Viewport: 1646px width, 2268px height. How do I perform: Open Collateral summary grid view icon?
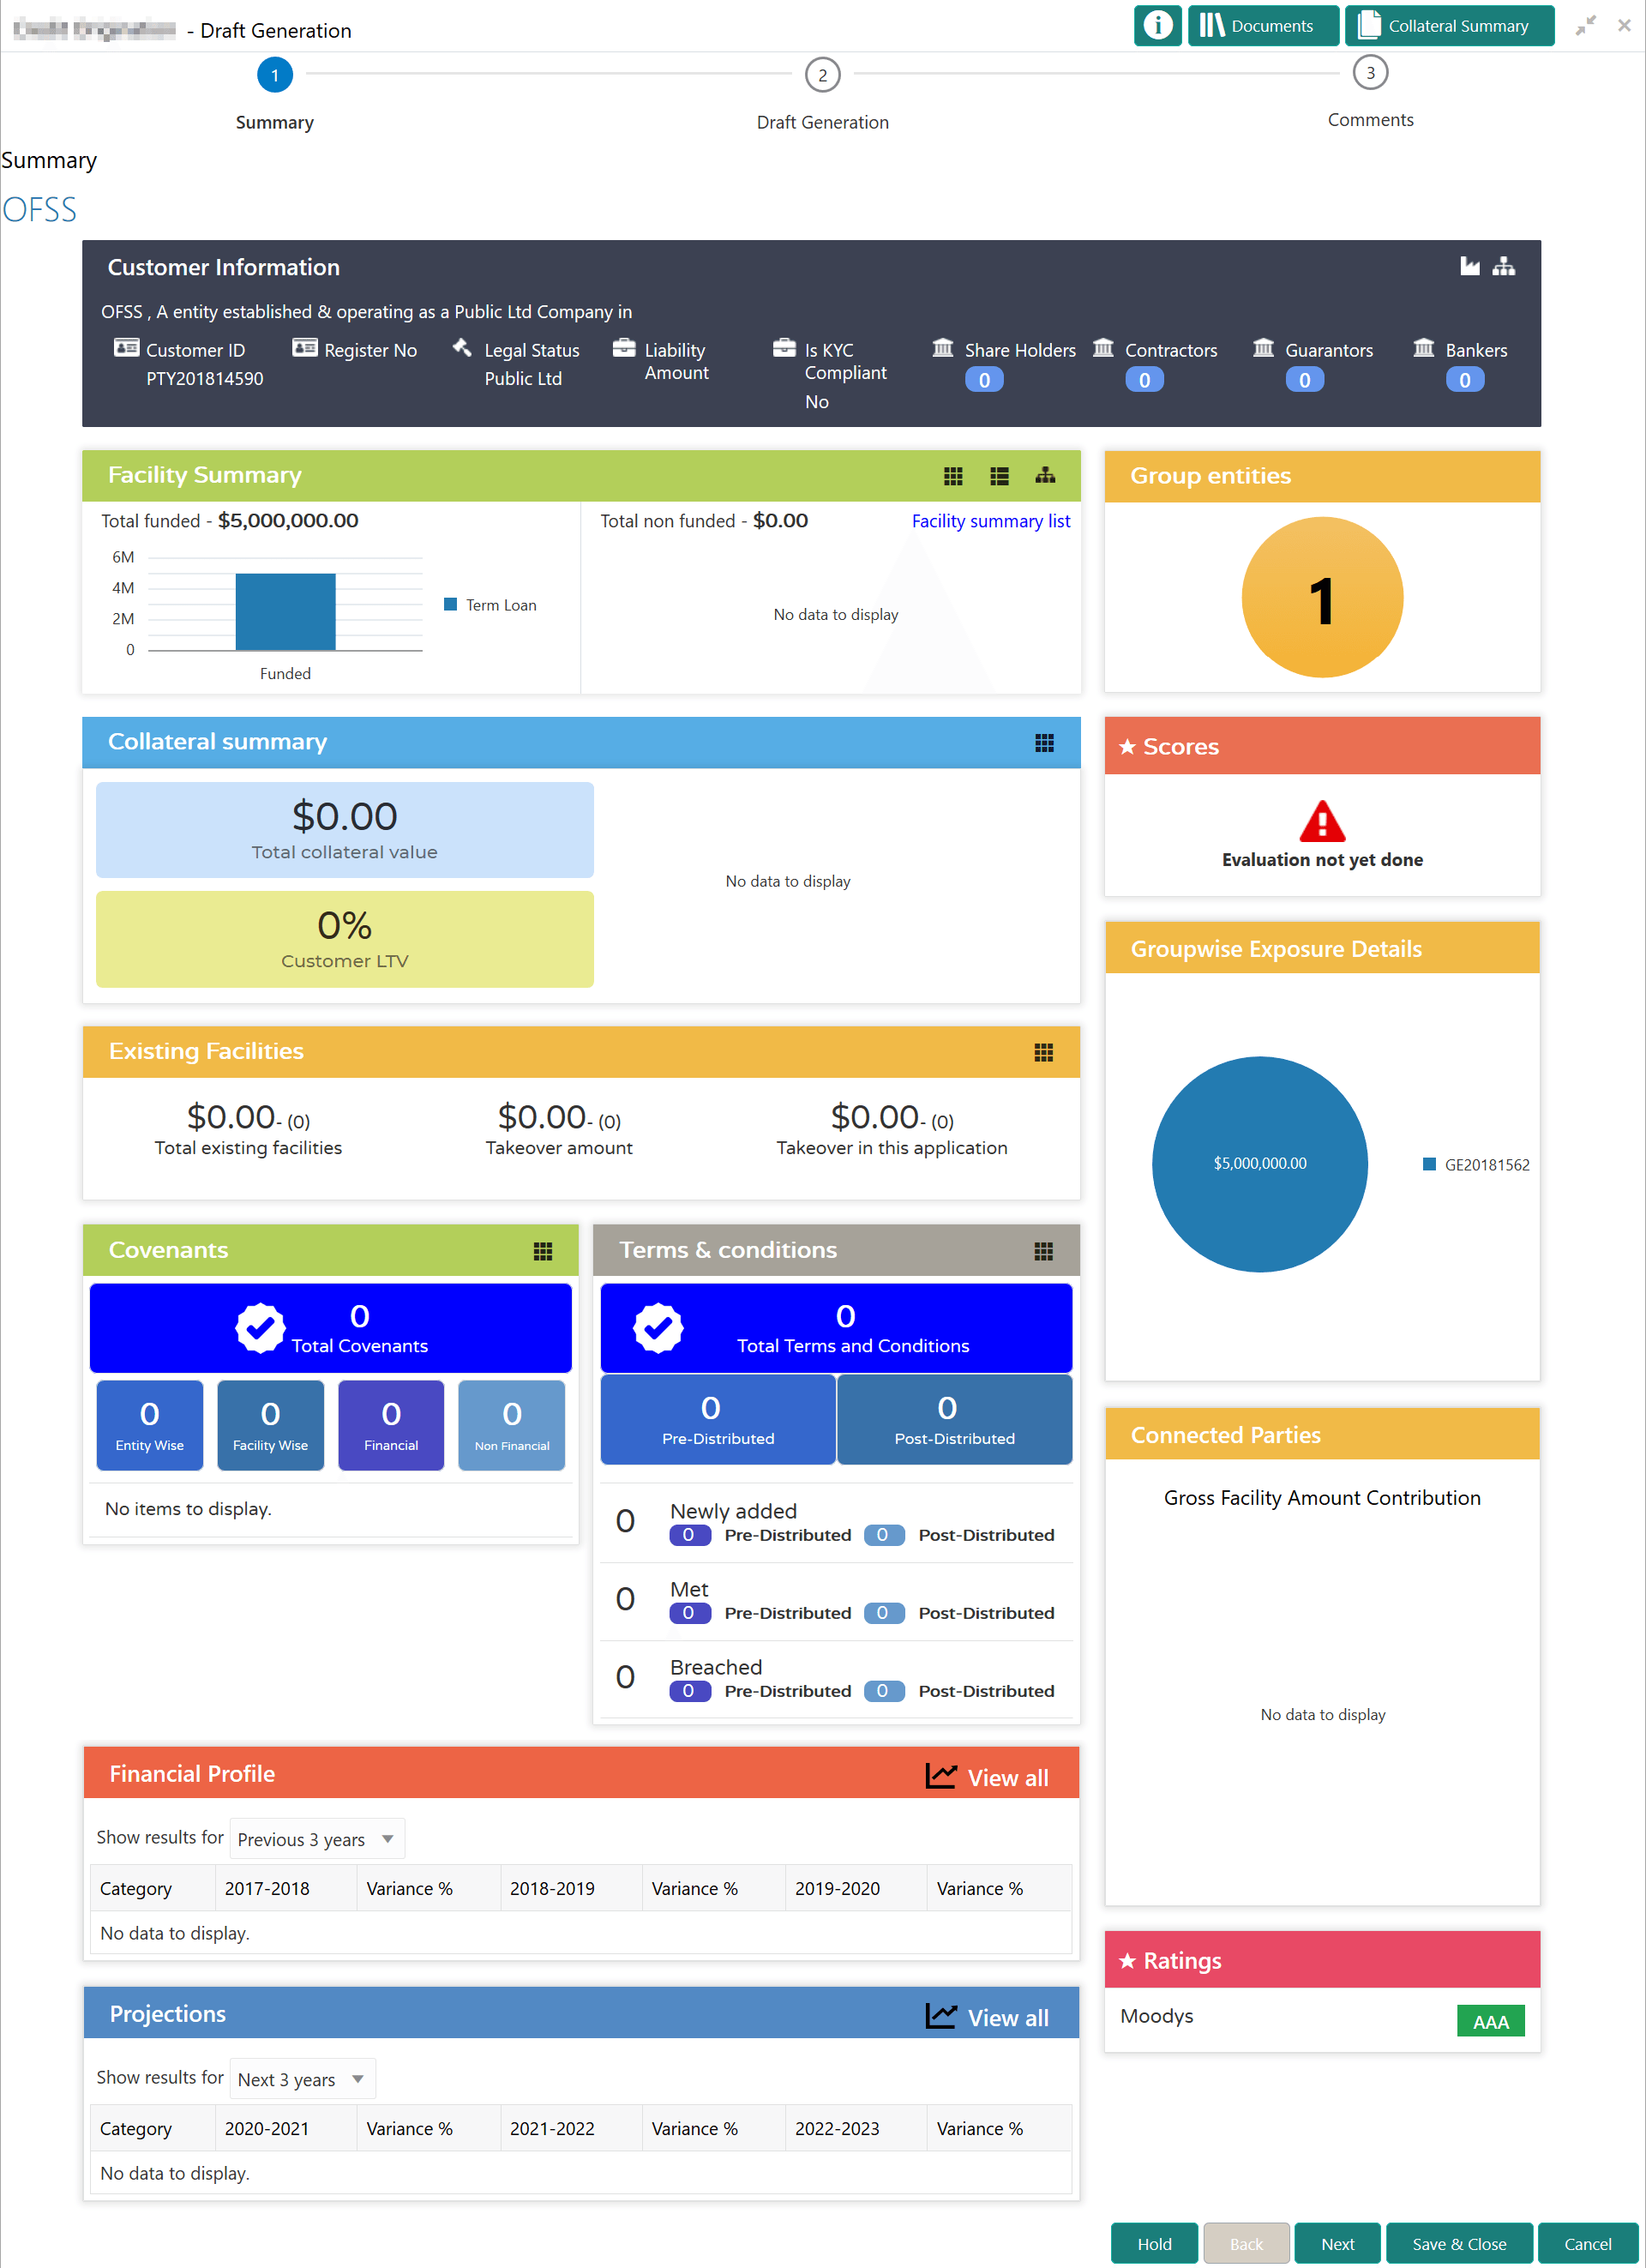point(1044,743)
